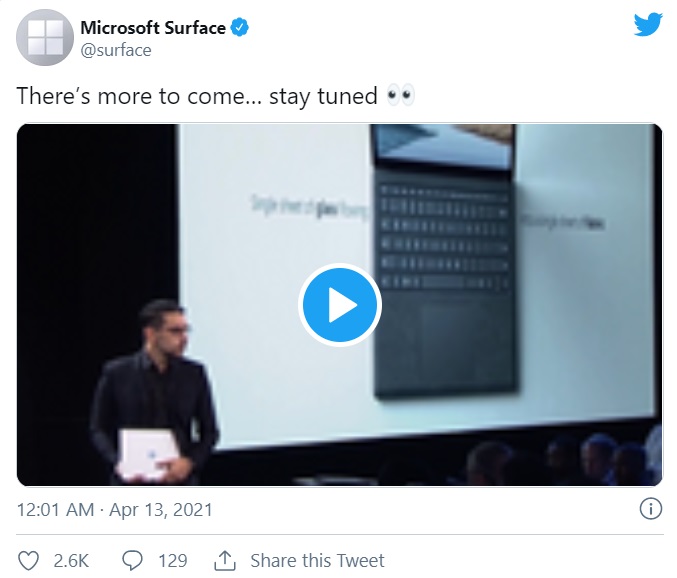The image size is (677, 578).
Task: Click the 129 replies count
Action: coord(172,561)
